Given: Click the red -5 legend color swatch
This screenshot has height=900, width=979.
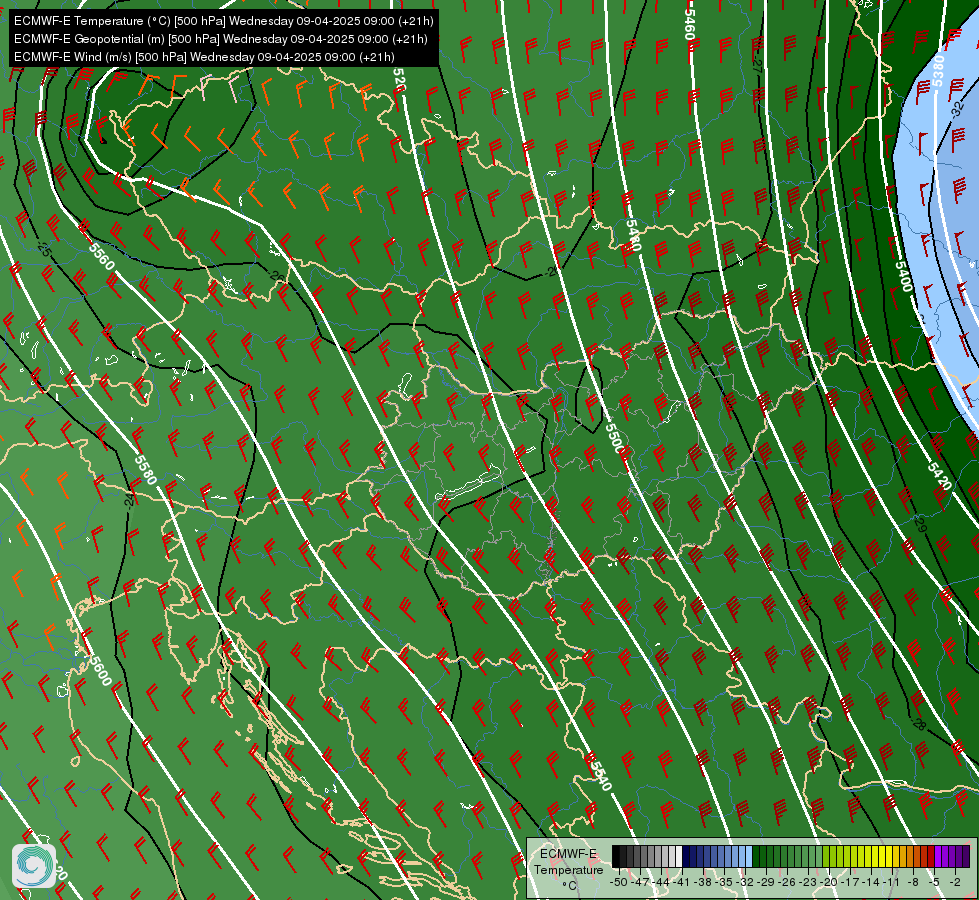Looking at the screenshot, I should [x=932, y=856].
